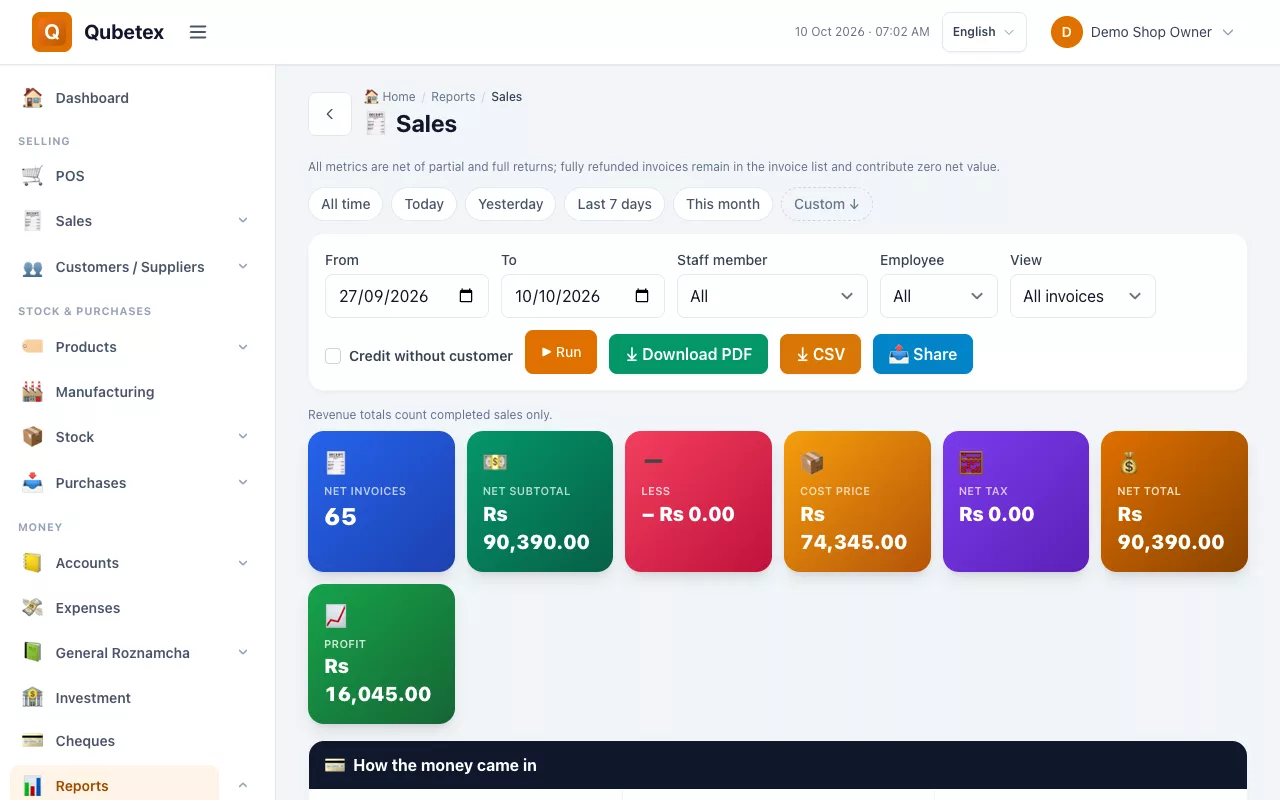Click the Investment bank icon in sidebar
Image resolution: width=1280 pixels, height=800 pixels.
click(33, 698)
